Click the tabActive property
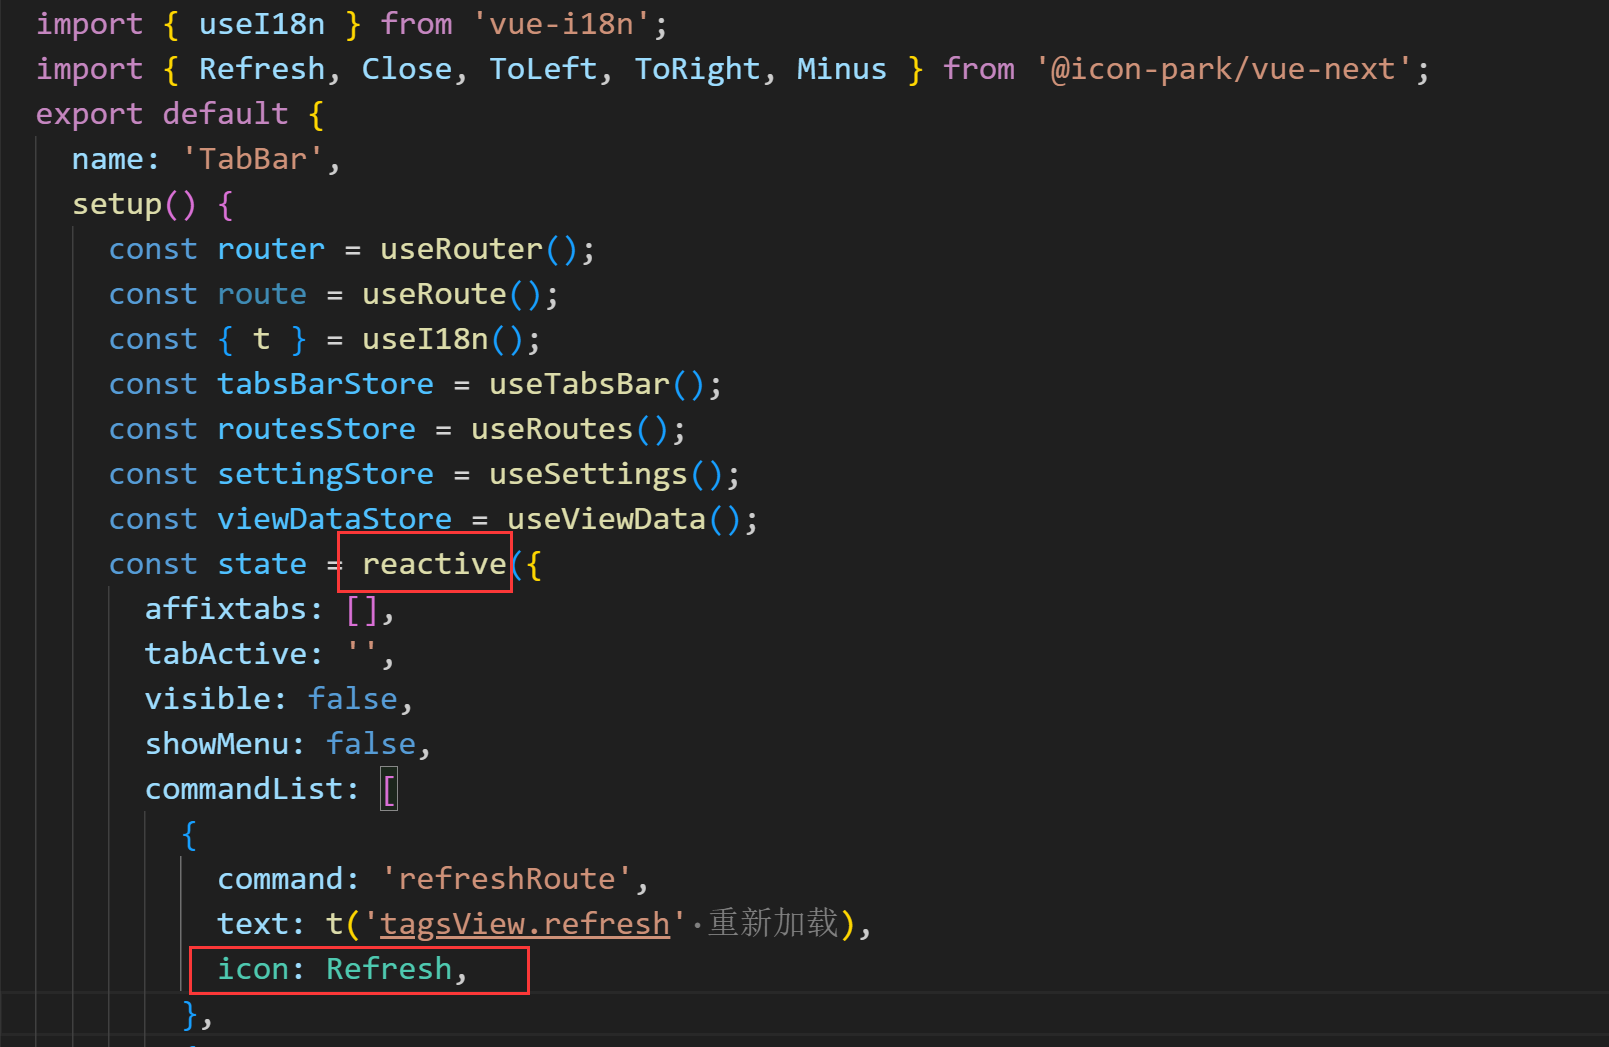This screenshot has width=1609, height=1047. pyautogui.click(x=225, y=654)
